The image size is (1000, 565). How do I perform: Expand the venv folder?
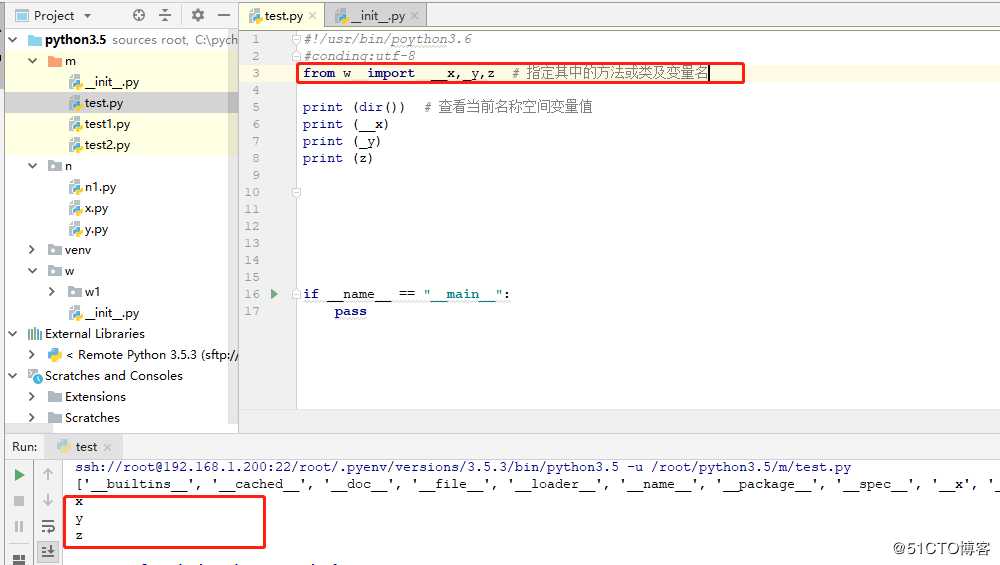(33, 249)
